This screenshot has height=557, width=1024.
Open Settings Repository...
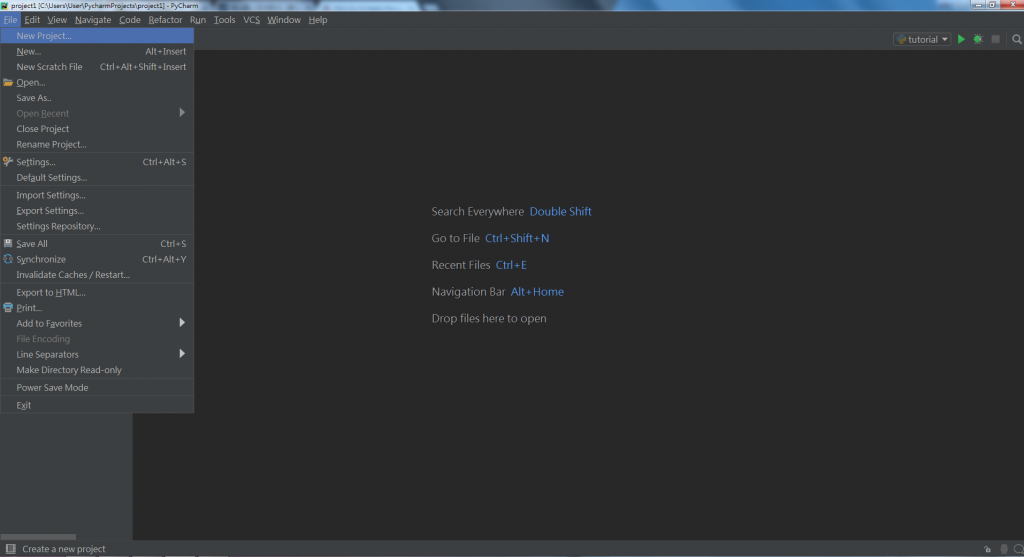97,226
